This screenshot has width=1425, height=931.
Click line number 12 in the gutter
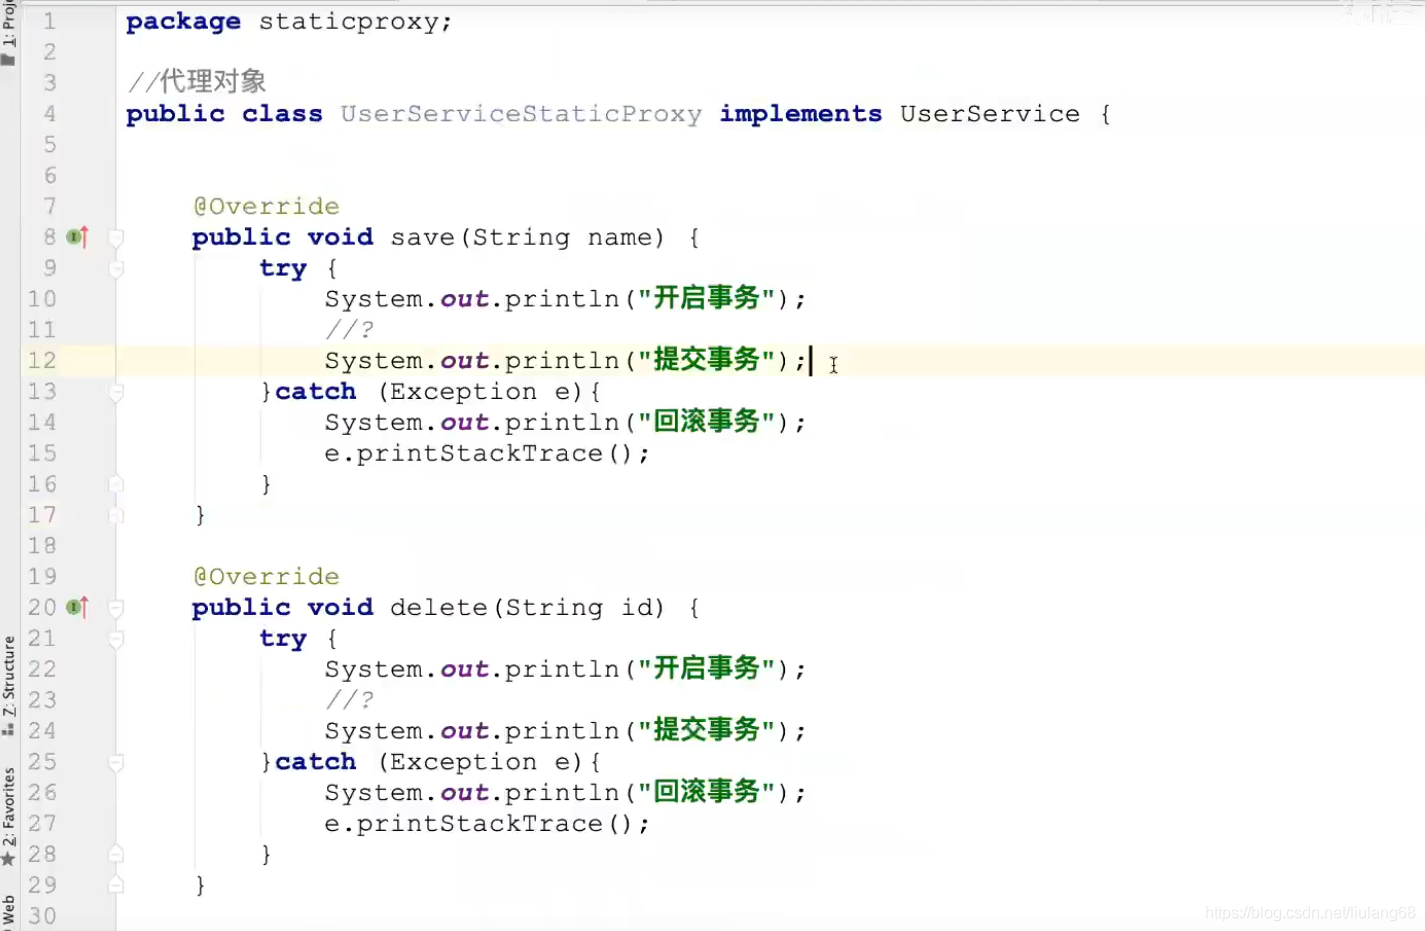point(42,360)
